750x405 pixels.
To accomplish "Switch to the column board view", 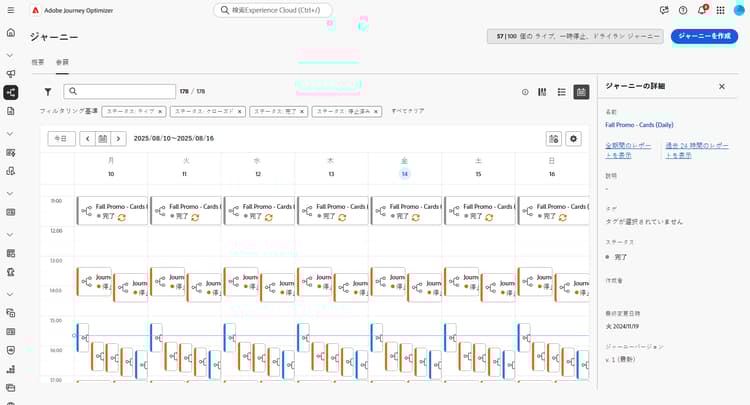I will pyautogui.click(x=542, y=92).
